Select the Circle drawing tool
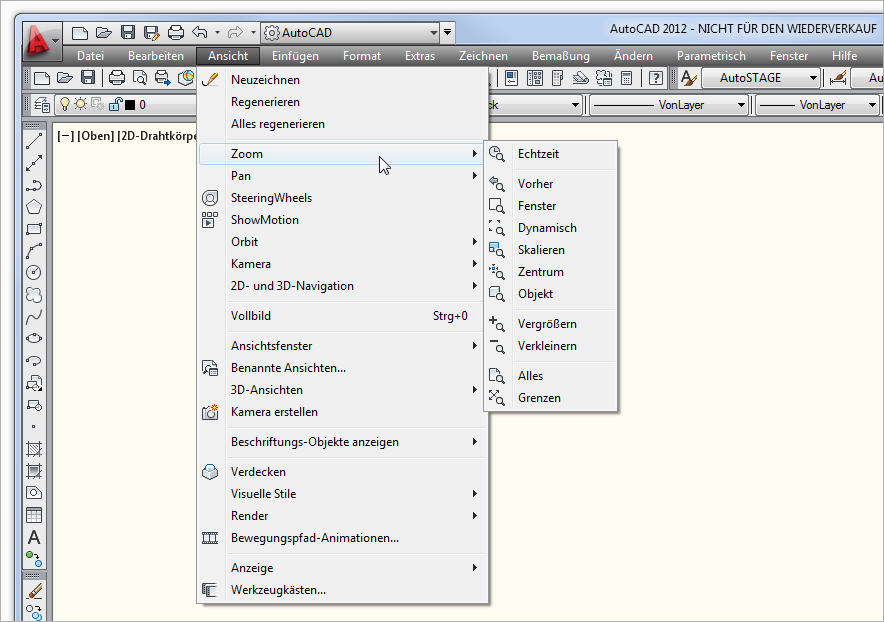Viewport: 884px width, 622px height. pyautogui.click(x=34, y=272)
